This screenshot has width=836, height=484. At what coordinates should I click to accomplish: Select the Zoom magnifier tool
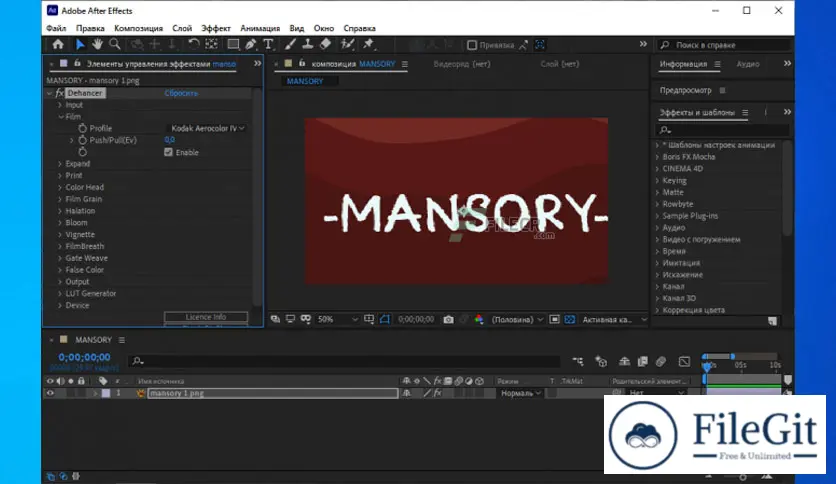point(115,45)
